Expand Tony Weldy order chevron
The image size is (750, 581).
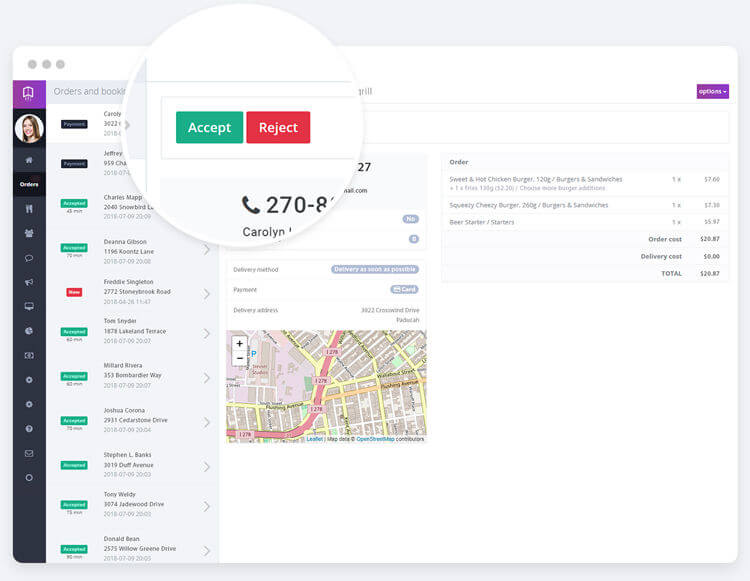point(206,506)
